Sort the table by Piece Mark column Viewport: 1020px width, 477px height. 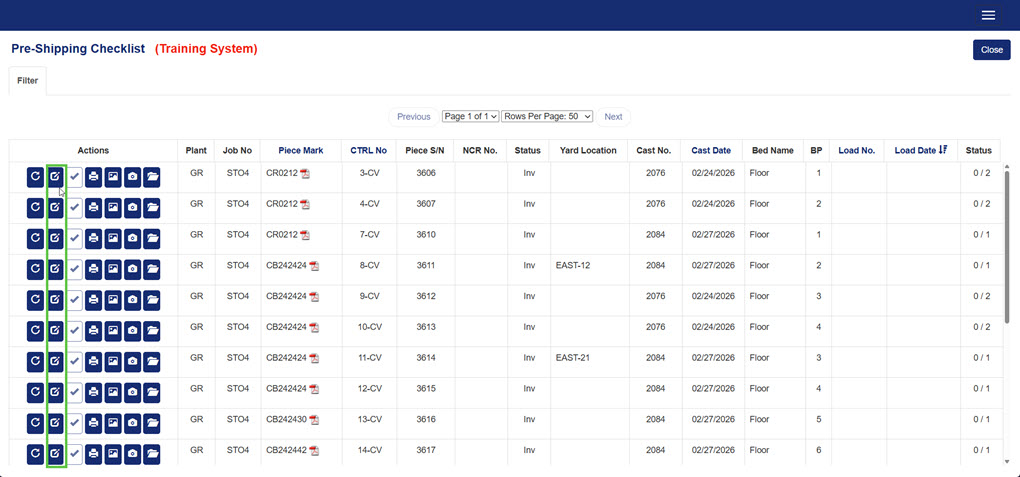tap(301, 150)
